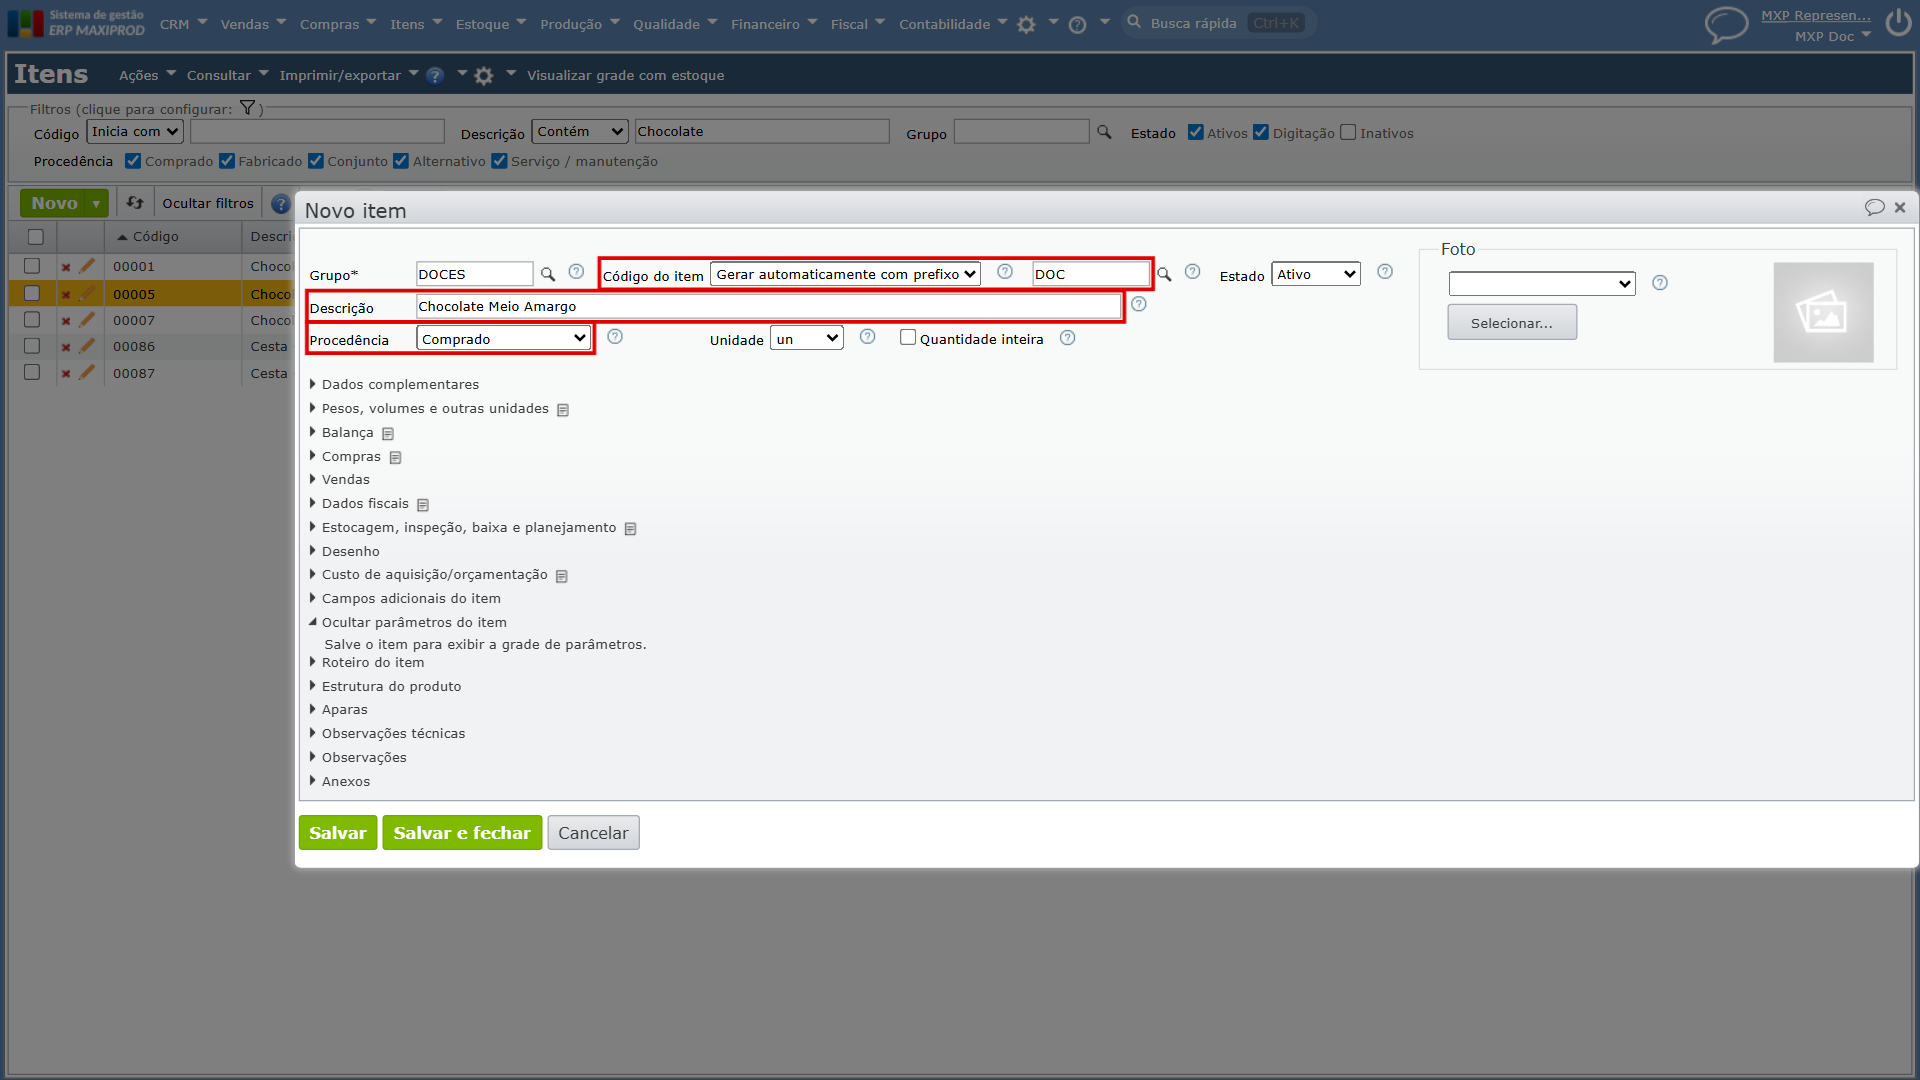
Task: Open the help icon beside the Unidade dropdown
Action: point(867,337)
